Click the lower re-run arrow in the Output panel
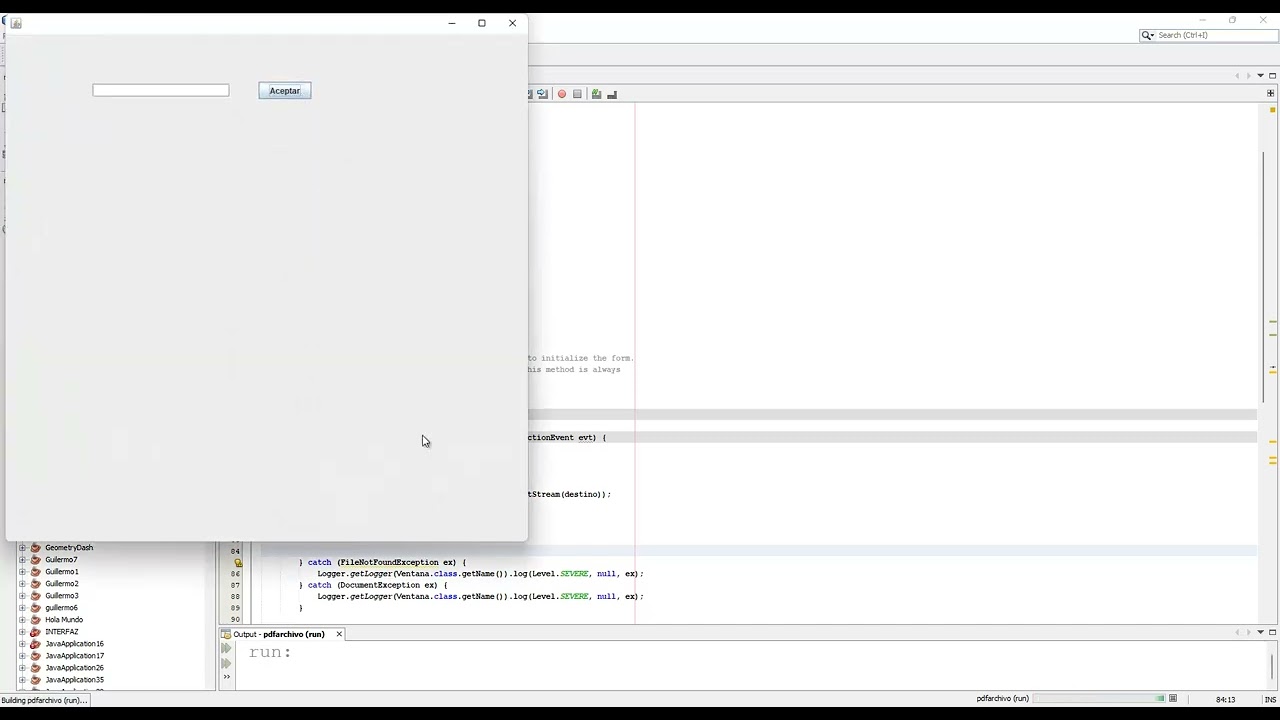 227,664
